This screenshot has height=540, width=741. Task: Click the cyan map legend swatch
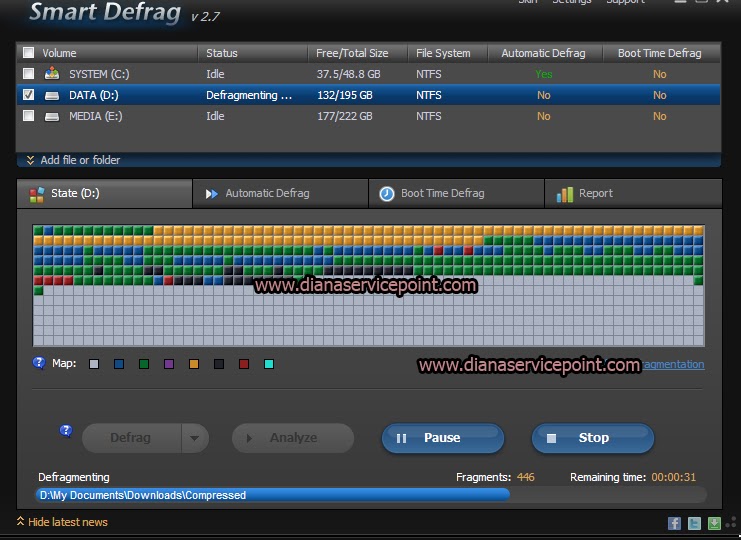click(x=269, y=364)
